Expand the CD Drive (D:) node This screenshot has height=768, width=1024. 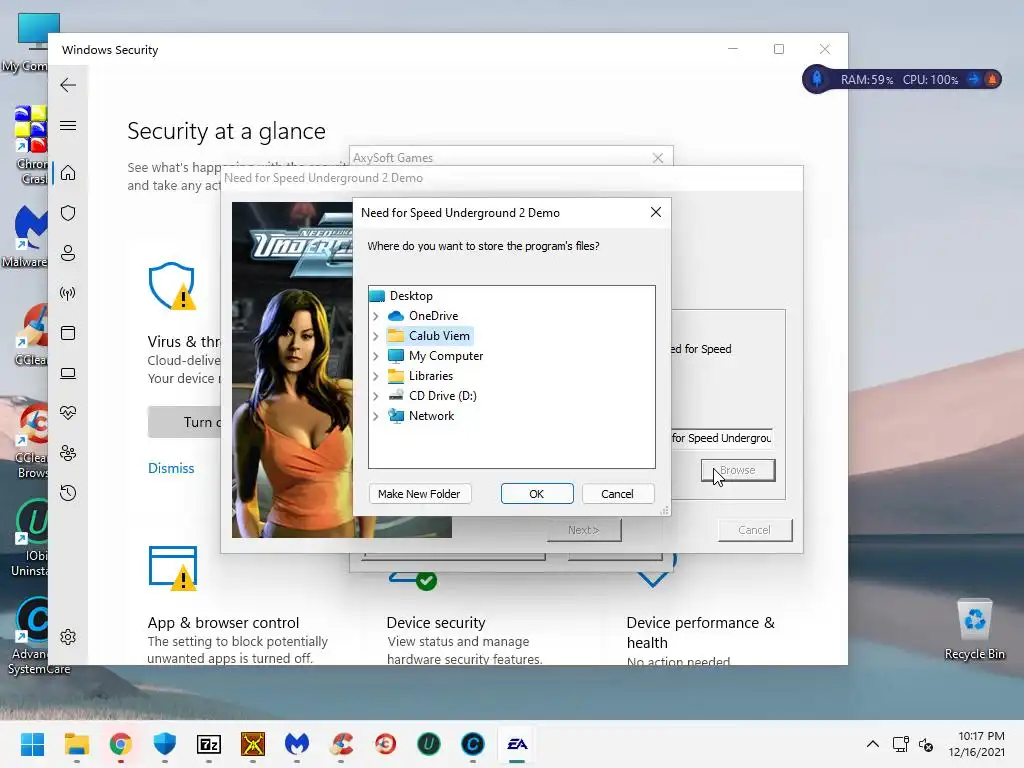click(376, 396)
